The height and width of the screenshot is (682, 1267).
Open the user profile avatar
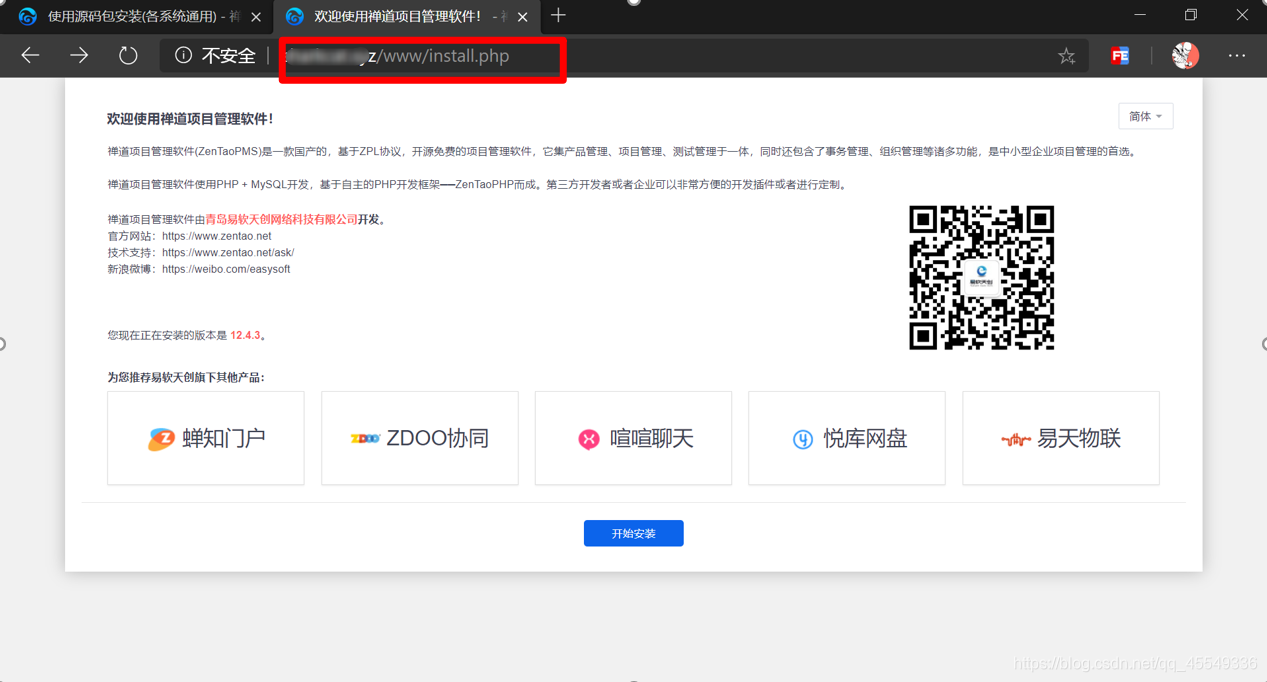coord(1185,56)
